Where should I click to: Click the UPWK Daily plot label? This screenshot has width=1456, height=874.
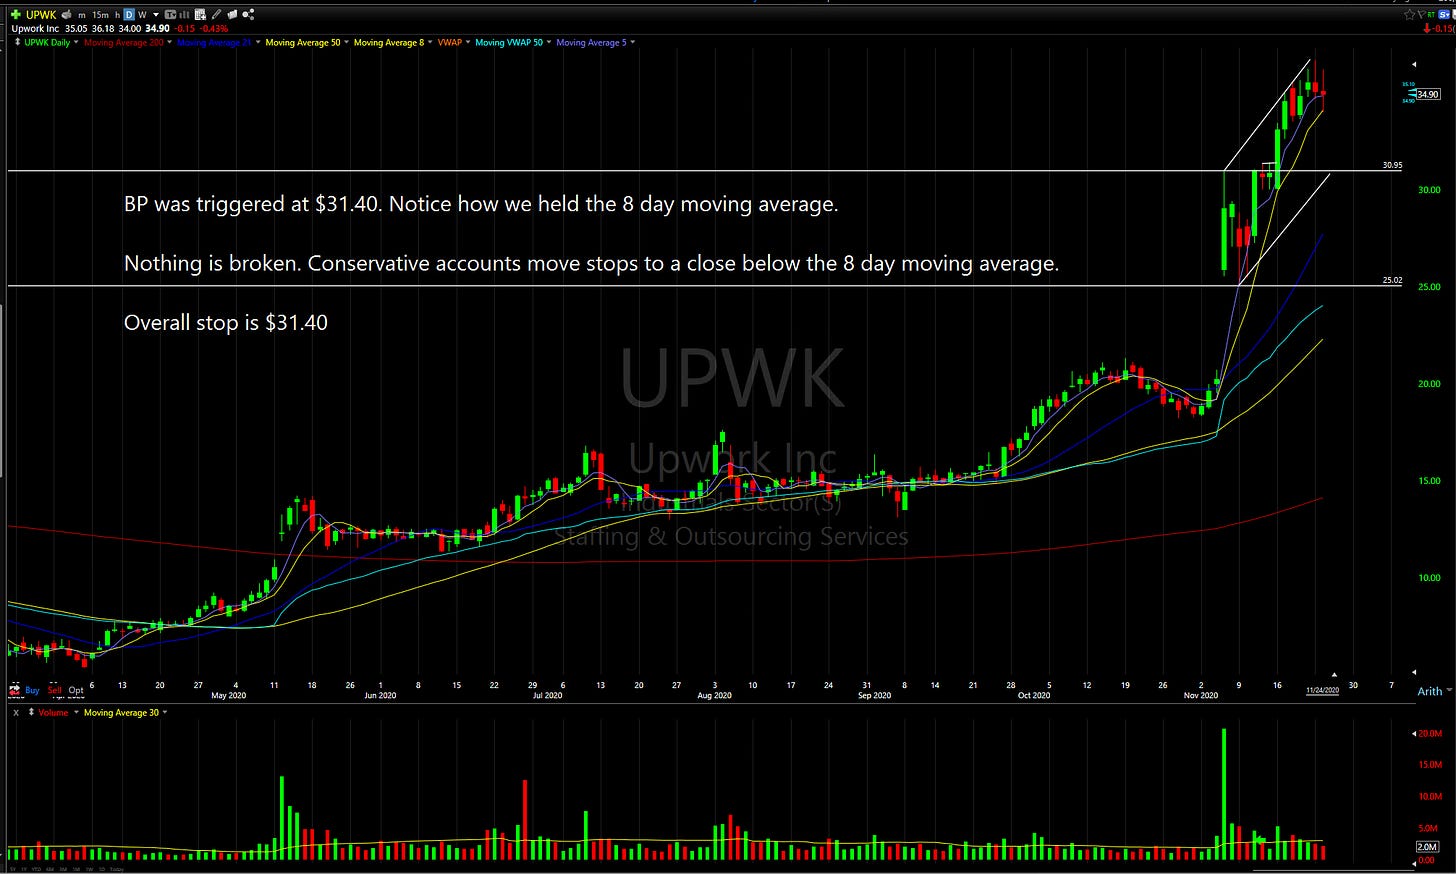pyautogui.click(x=47, y=42)
